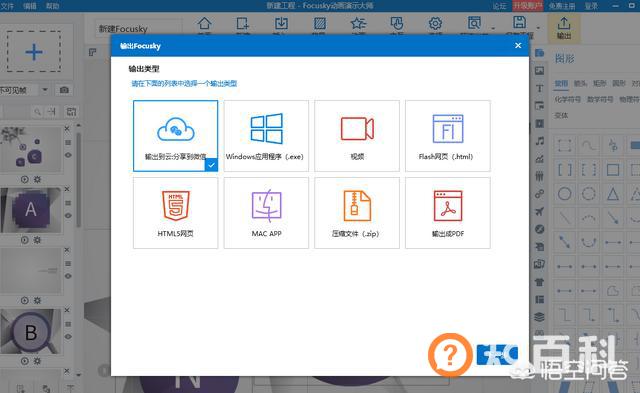The width and height of the screenshot is (640, 393).
Task: Delete frame A with its X
Action: point(67,189)
